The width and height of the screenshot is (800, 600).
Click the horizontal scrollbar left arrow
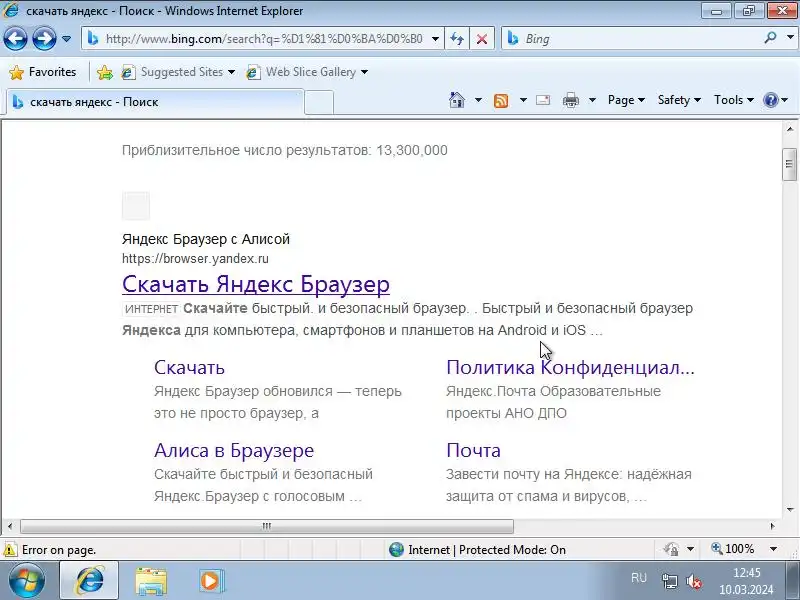[10, 526]
